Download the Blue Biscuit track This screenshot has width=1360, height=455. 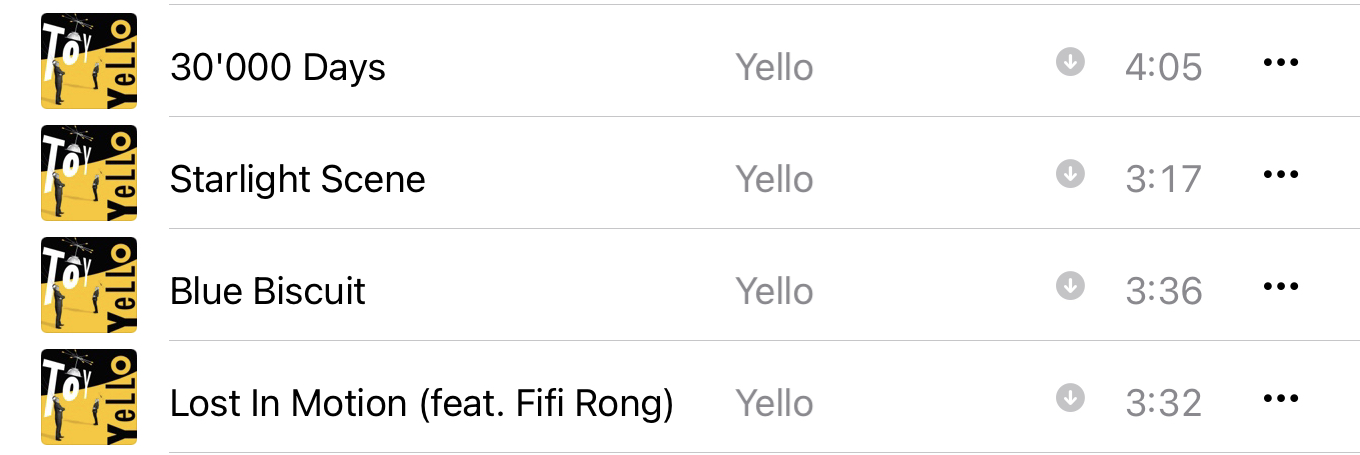1070,286
